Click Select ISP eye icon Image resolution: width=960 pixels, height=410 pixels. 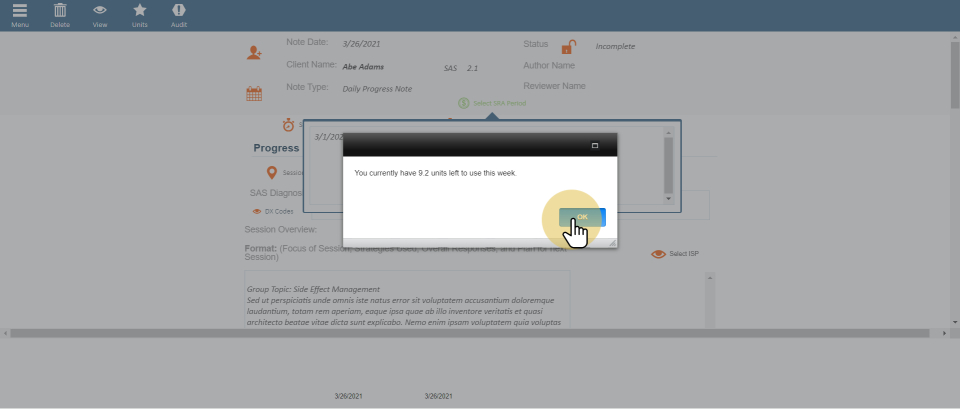[658, 254]
